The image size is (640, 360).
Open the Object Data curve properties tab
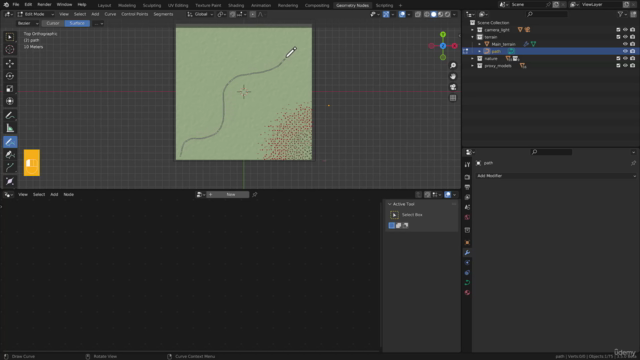point(467,283)
